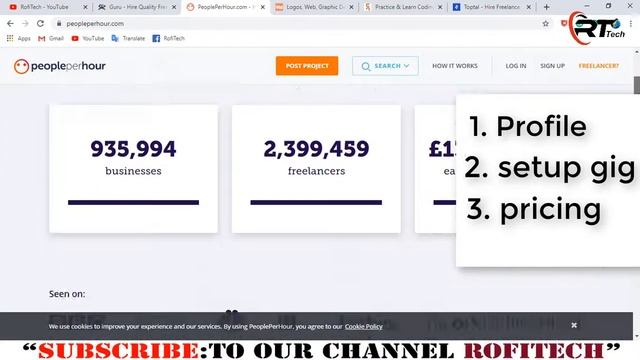Open the Gmail bookmark
This screenshot has height=360, width=640.
[51, 38]
